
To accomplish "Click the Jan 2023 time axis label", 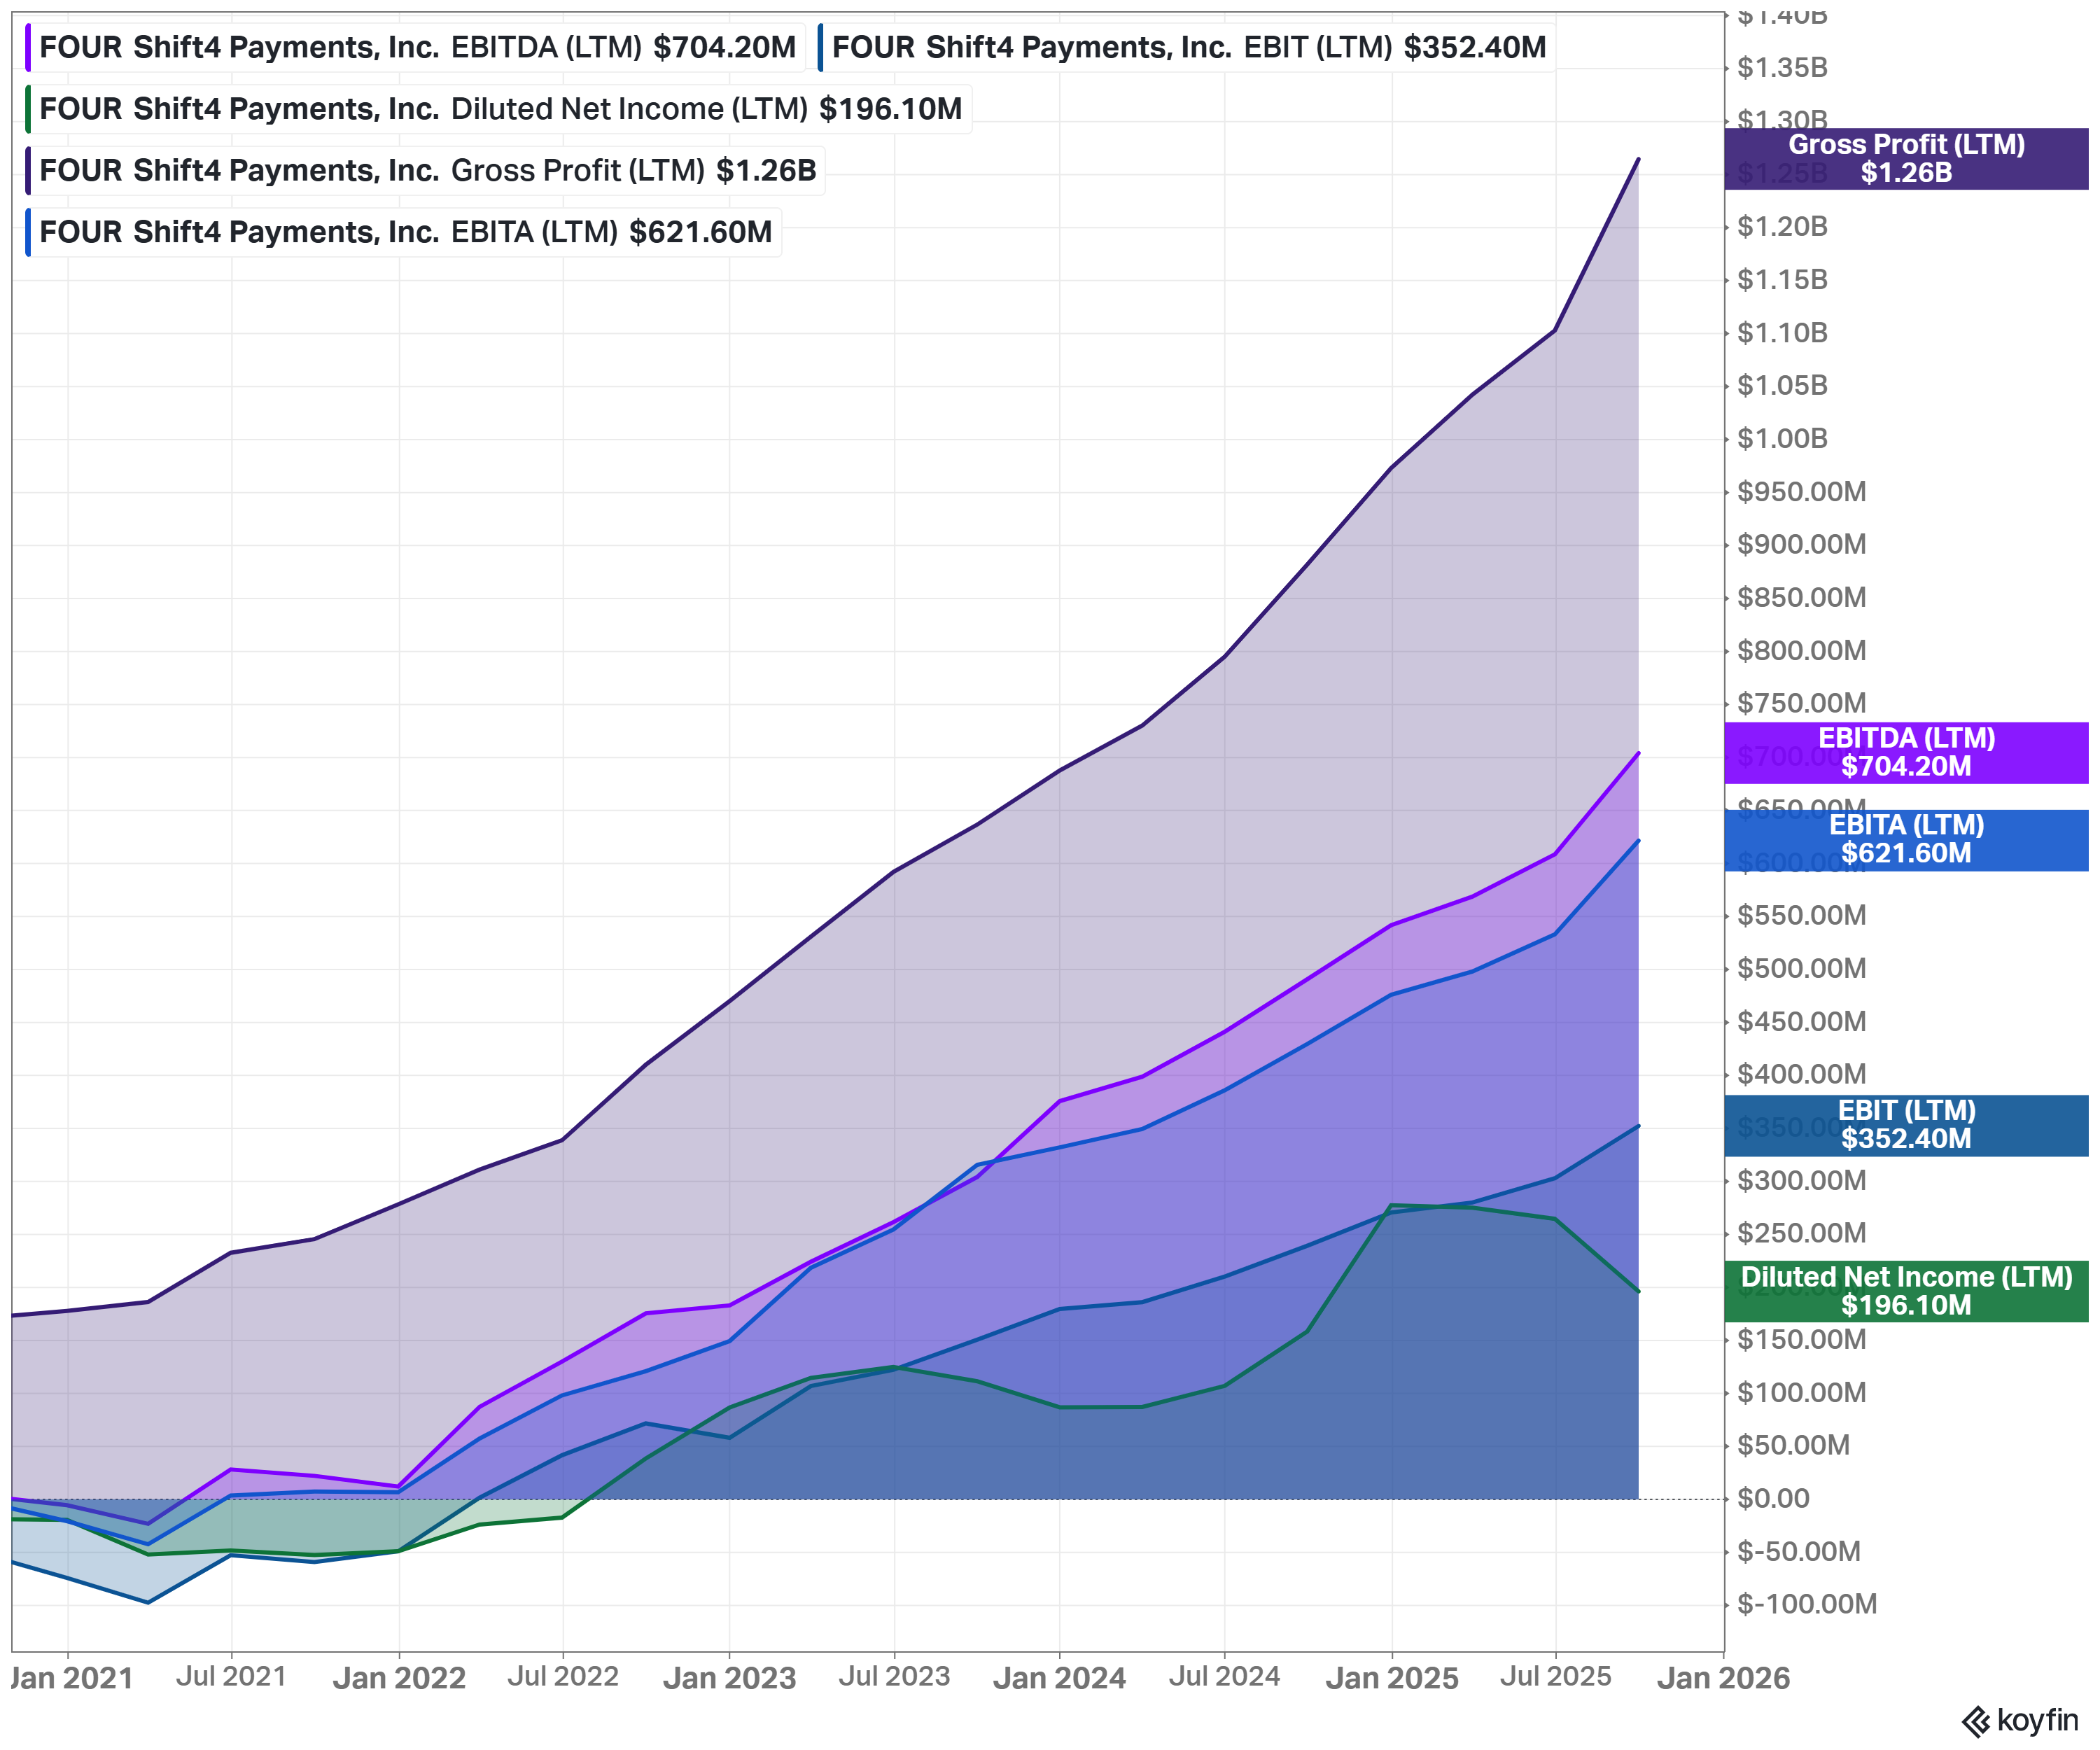I will (x=729, y=1678).
